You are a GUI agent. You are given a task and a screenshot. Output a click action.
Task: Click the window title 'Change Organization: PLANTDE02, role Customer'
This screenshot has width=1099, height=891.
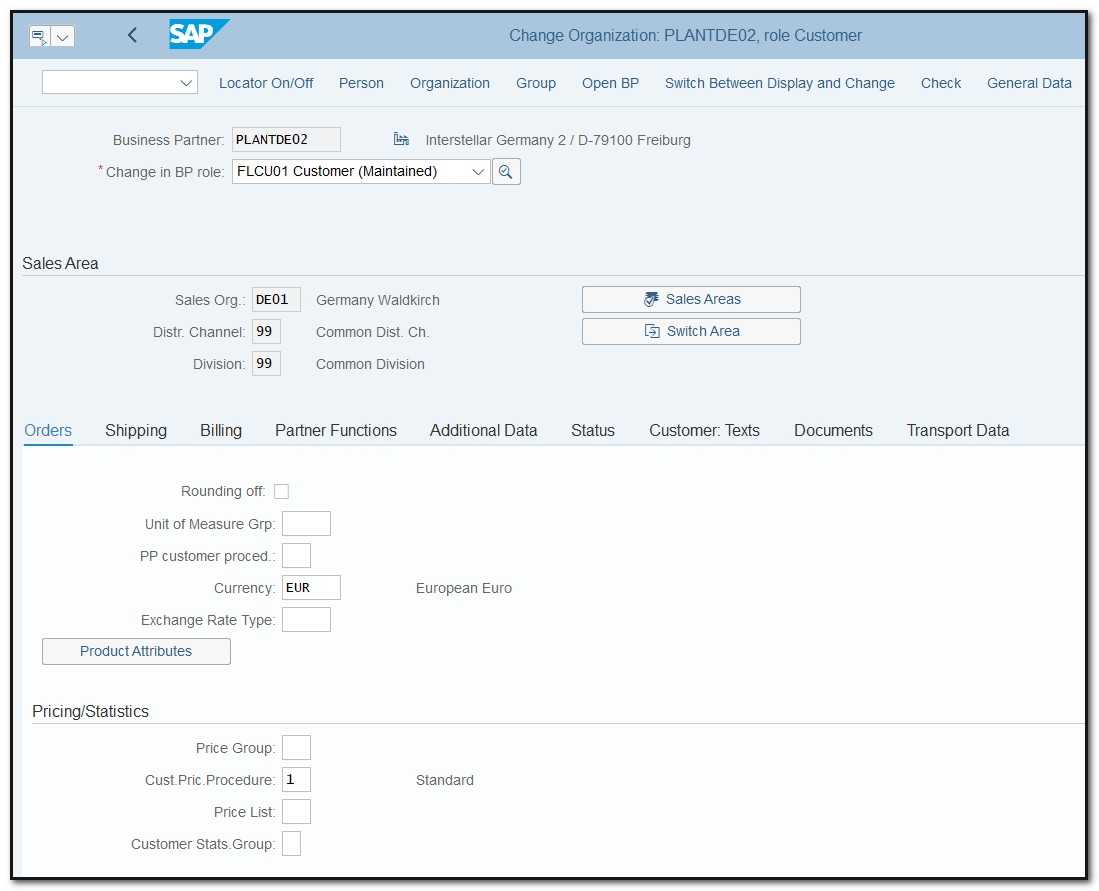685,36
